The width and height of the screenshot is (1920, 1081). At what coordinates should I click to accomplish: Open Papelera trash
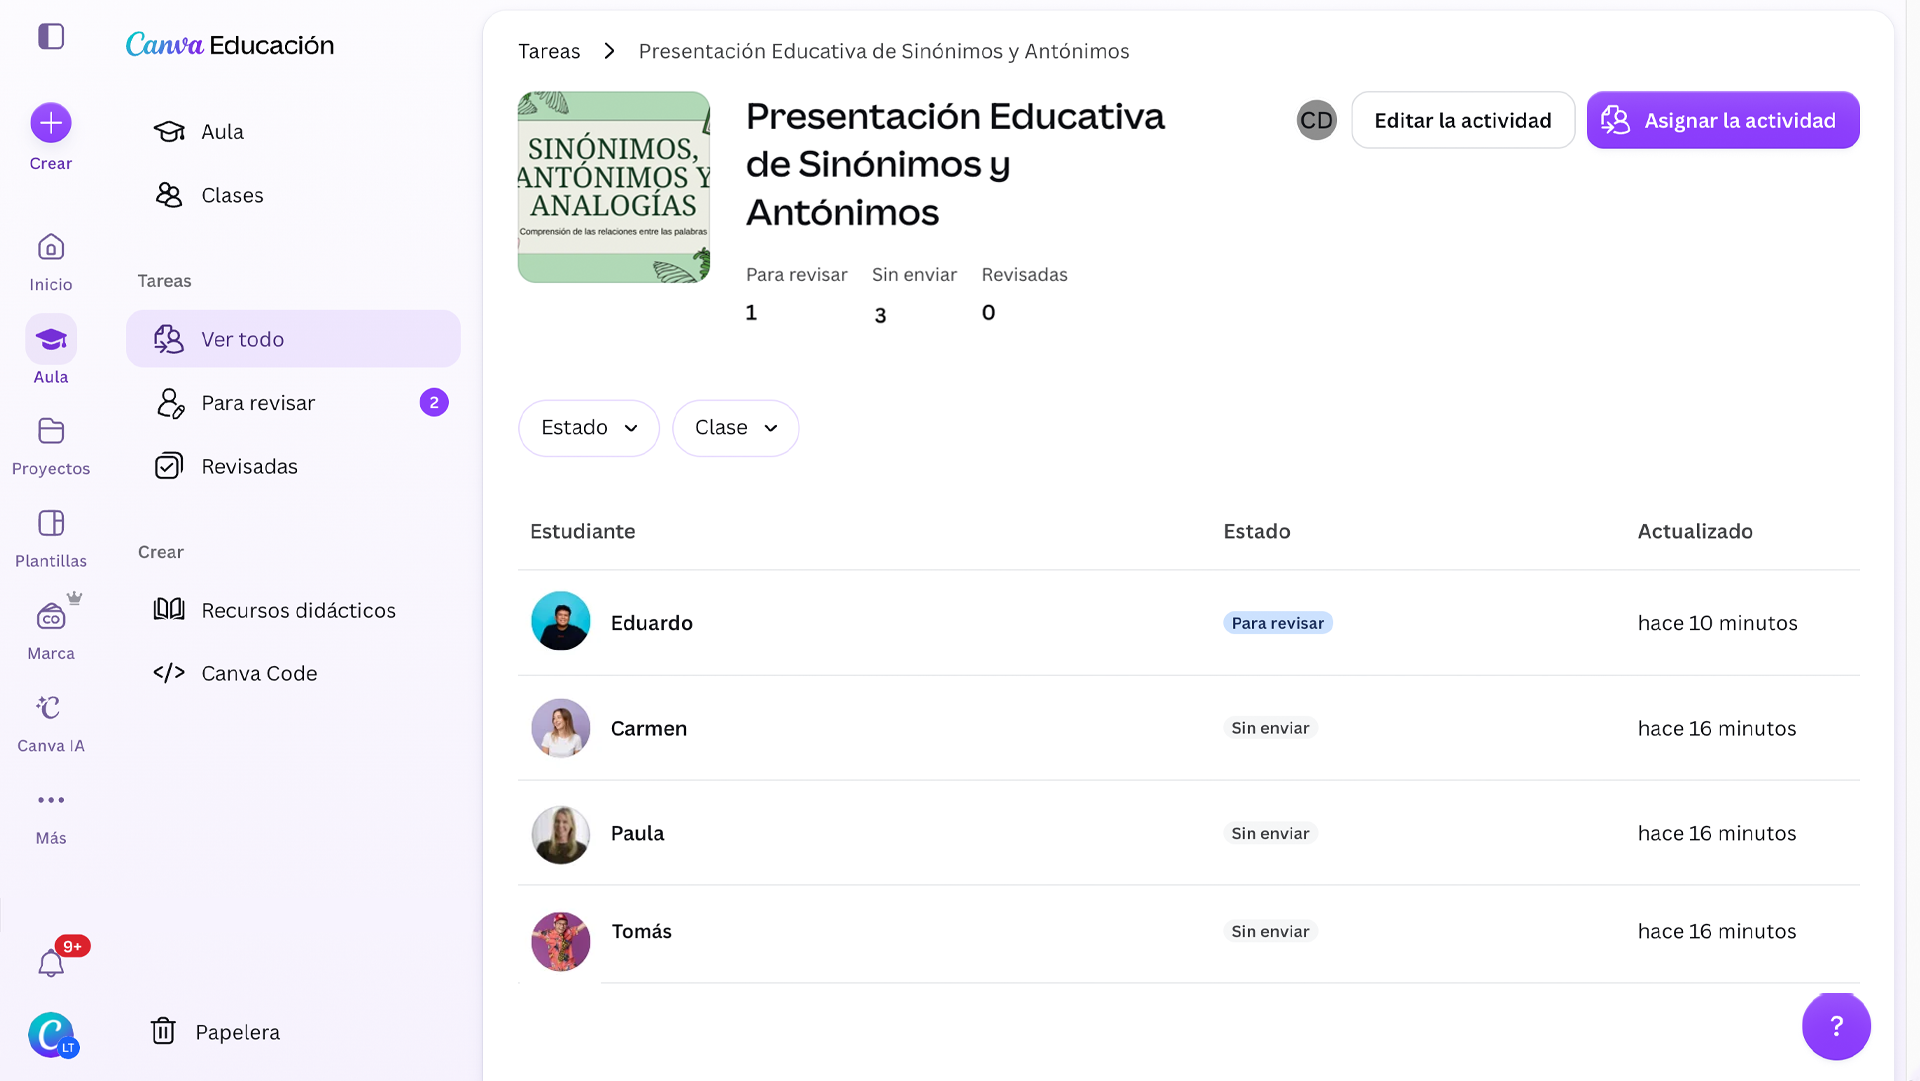[x=215, y=1032]
